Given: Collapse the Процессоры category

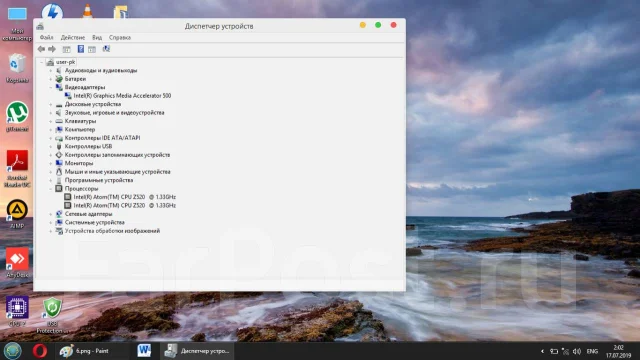Looking at the screenshot, I should click(51, 189).
